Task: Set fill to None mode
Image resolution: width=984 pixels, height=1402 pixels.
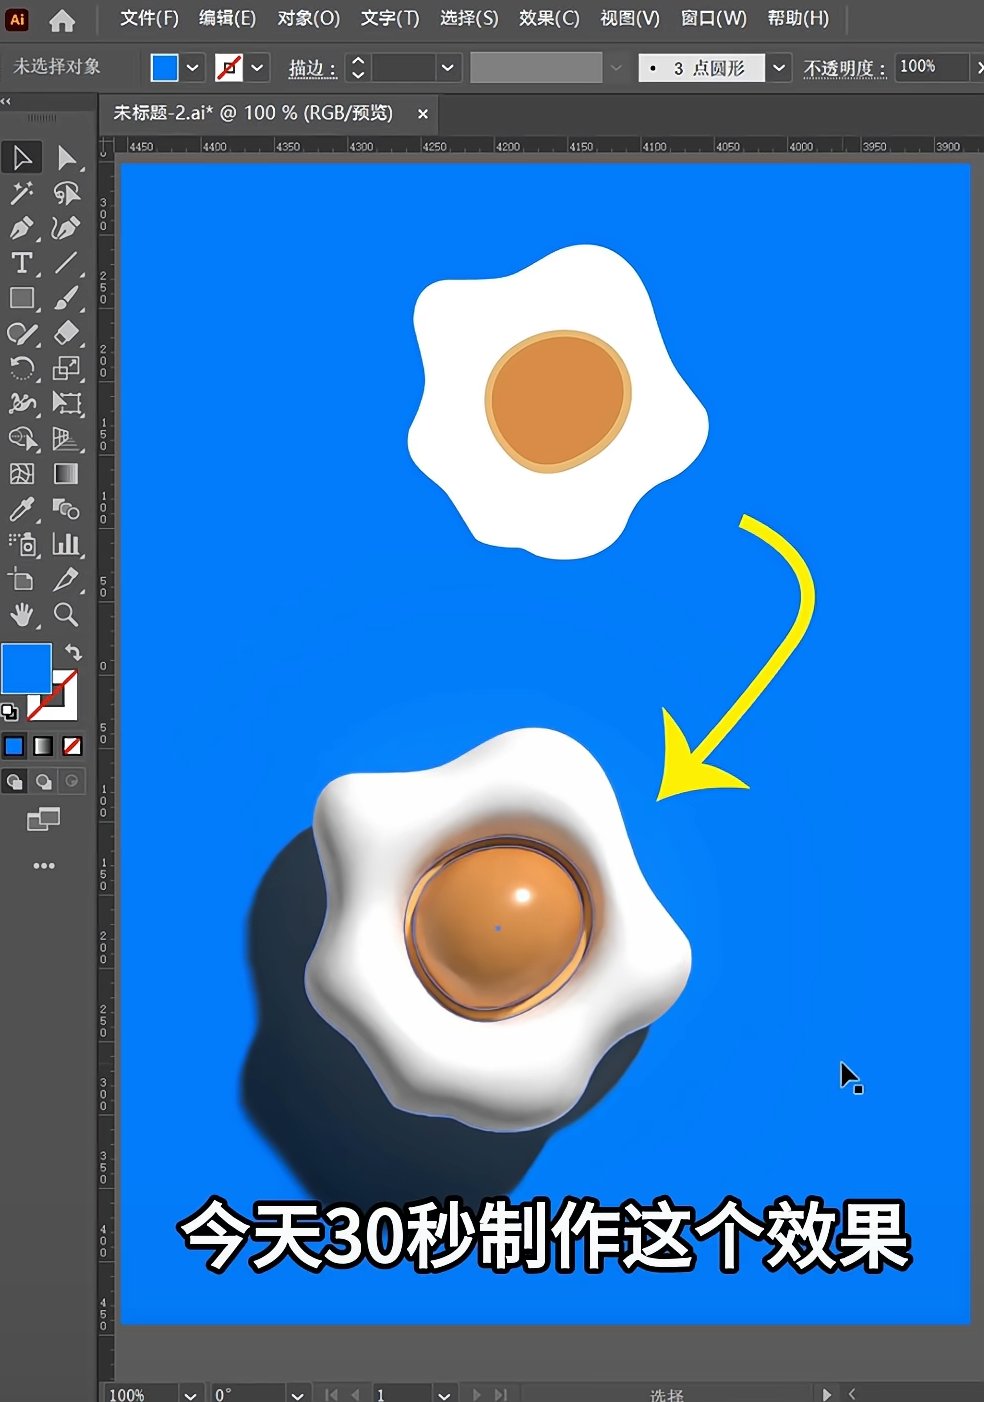Action: tap(72, 746)
